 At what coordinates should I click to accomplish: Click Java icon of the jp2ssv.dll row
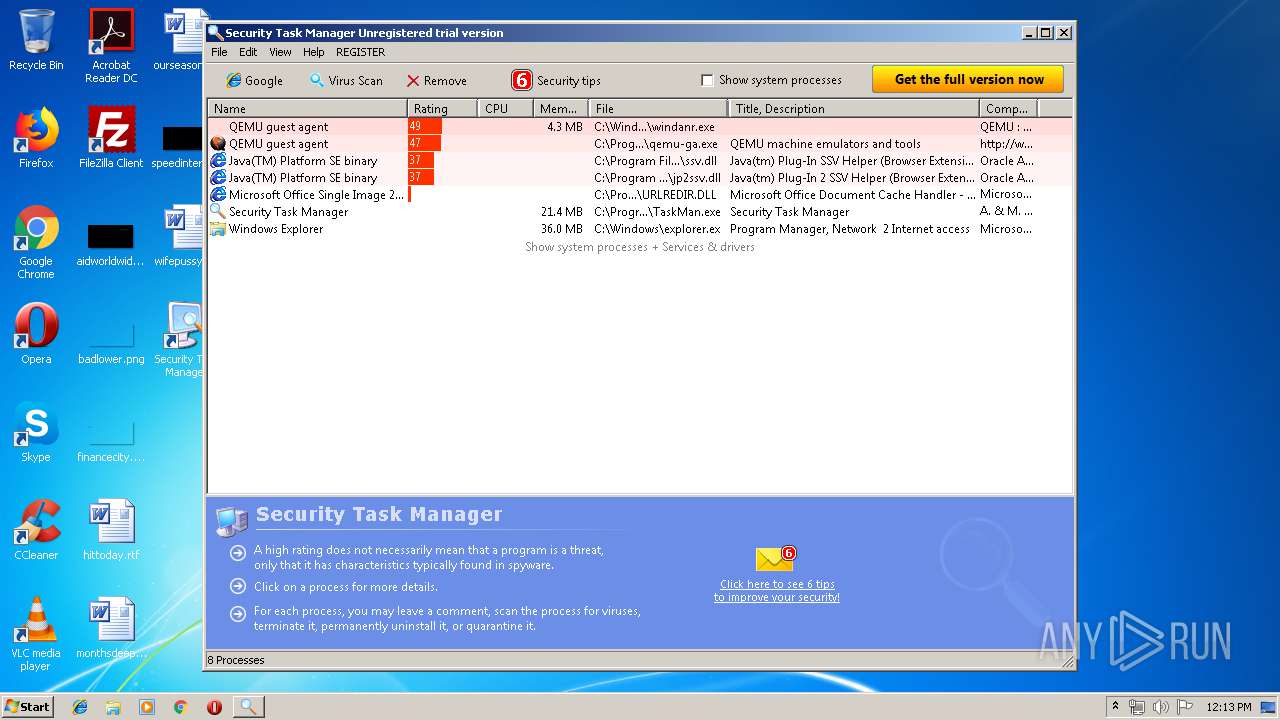click(218, 178)
